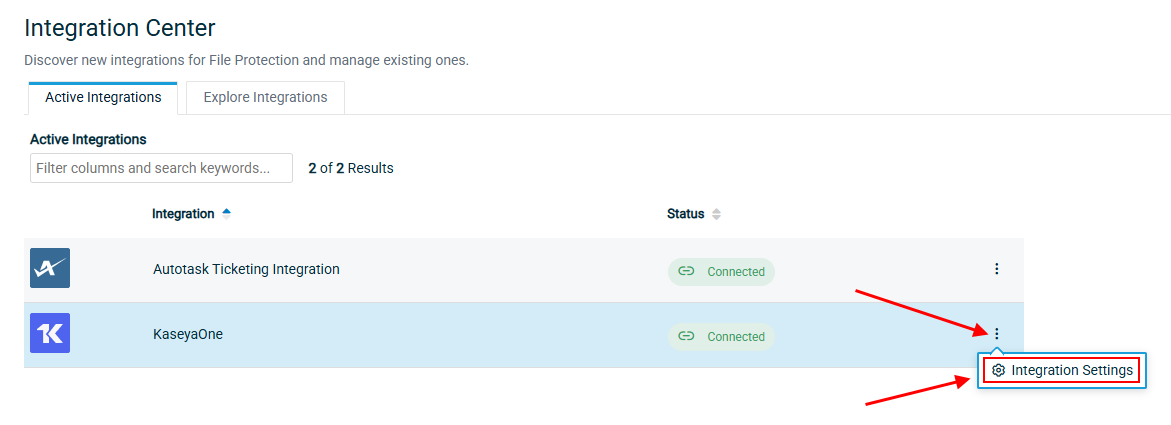Click the filter columns search field

tap(161, 168)
